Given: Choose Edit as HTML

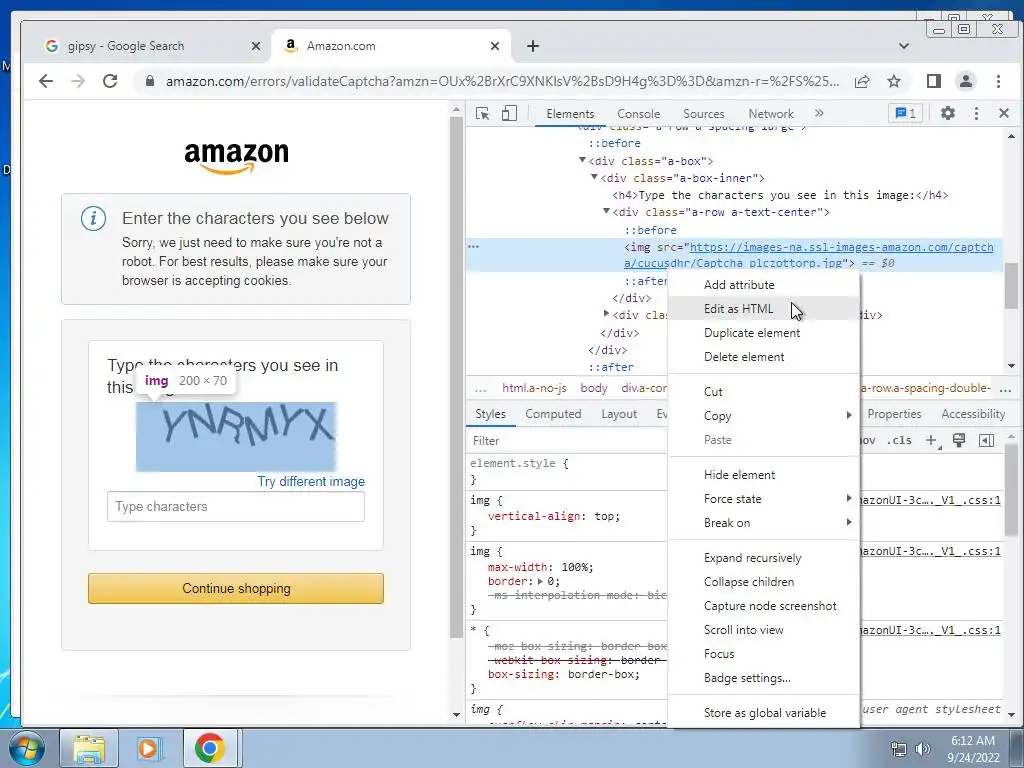Looking at the screenshot, I should 764,309.
